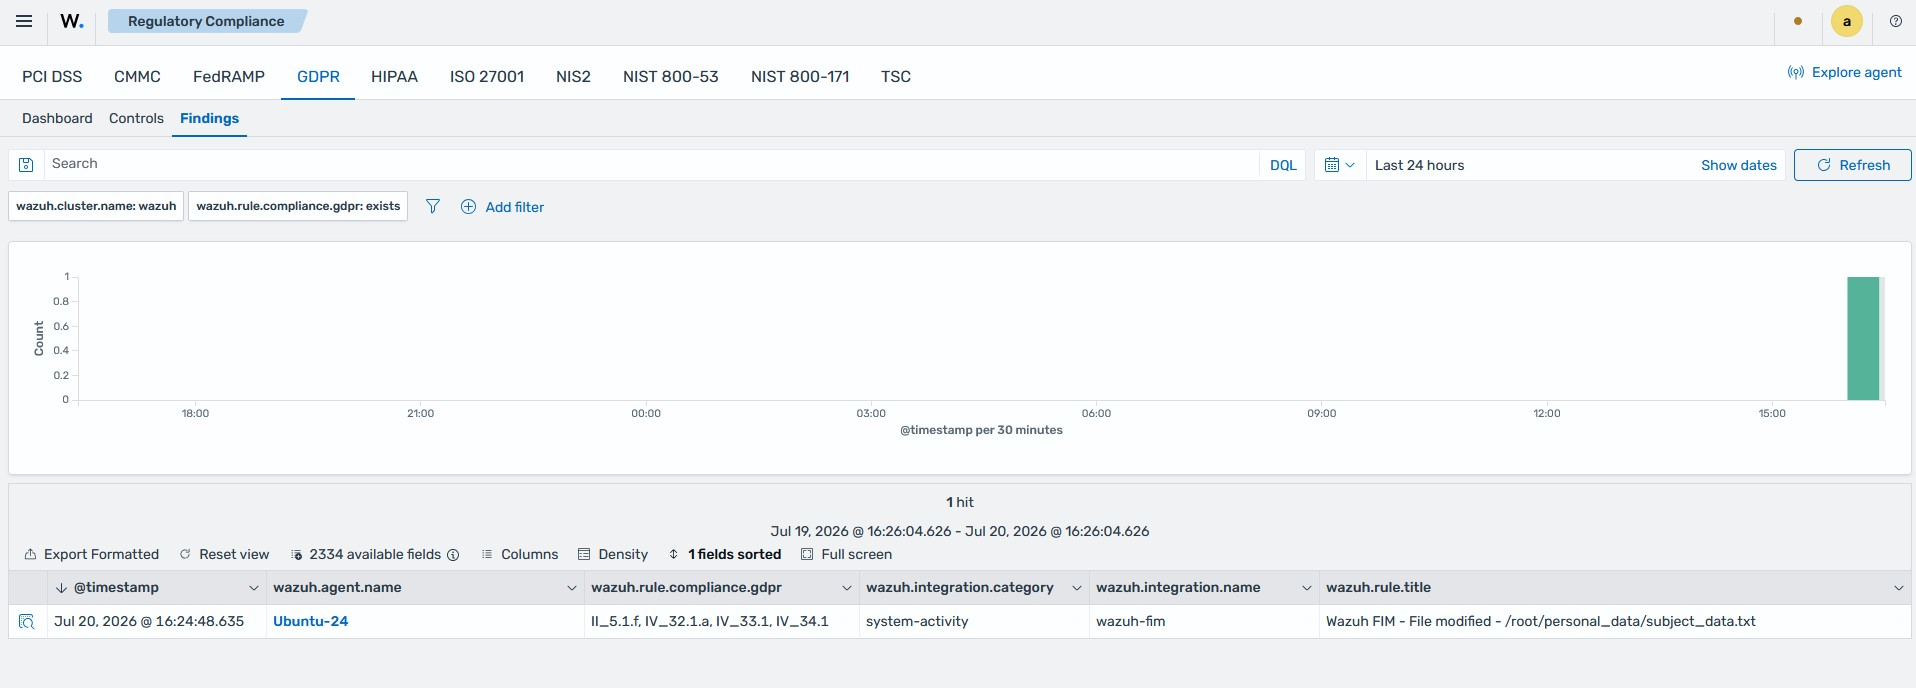Open wazuh.integration.category column menu chevron
The width and height of the screenshot is (1916, 688).
pyautogui.click(x=1076, y=588)
